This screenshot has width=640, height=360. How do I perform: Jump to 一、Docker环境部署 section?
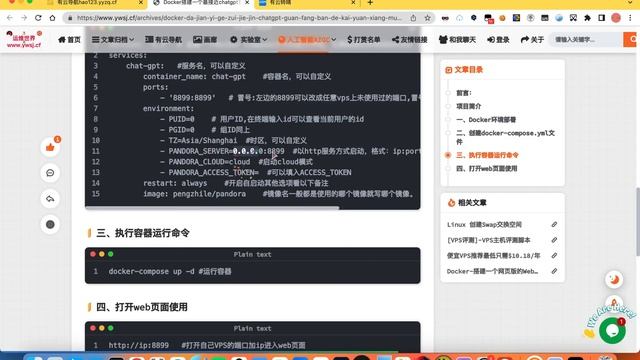pyautogui.click(x=486, y=120)
